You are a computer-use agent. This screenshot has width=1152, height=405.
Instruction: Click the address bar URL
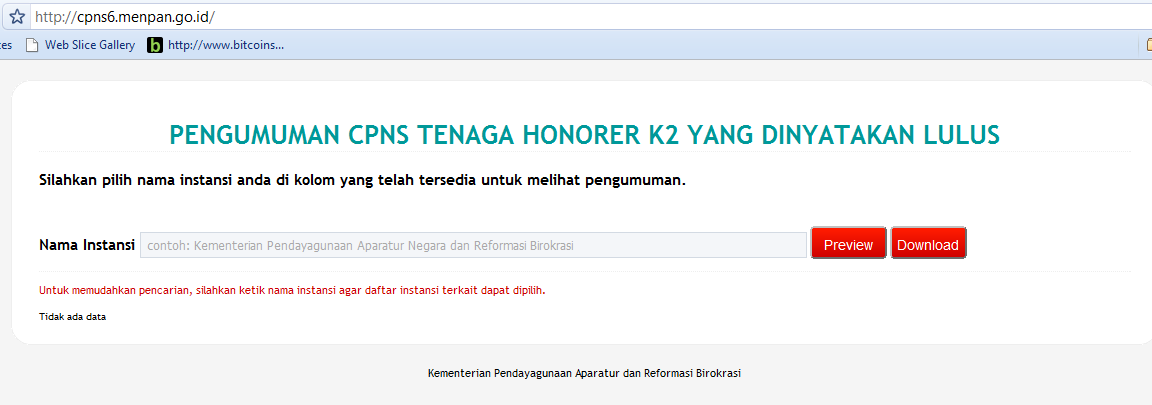click(x=125, y=16)
